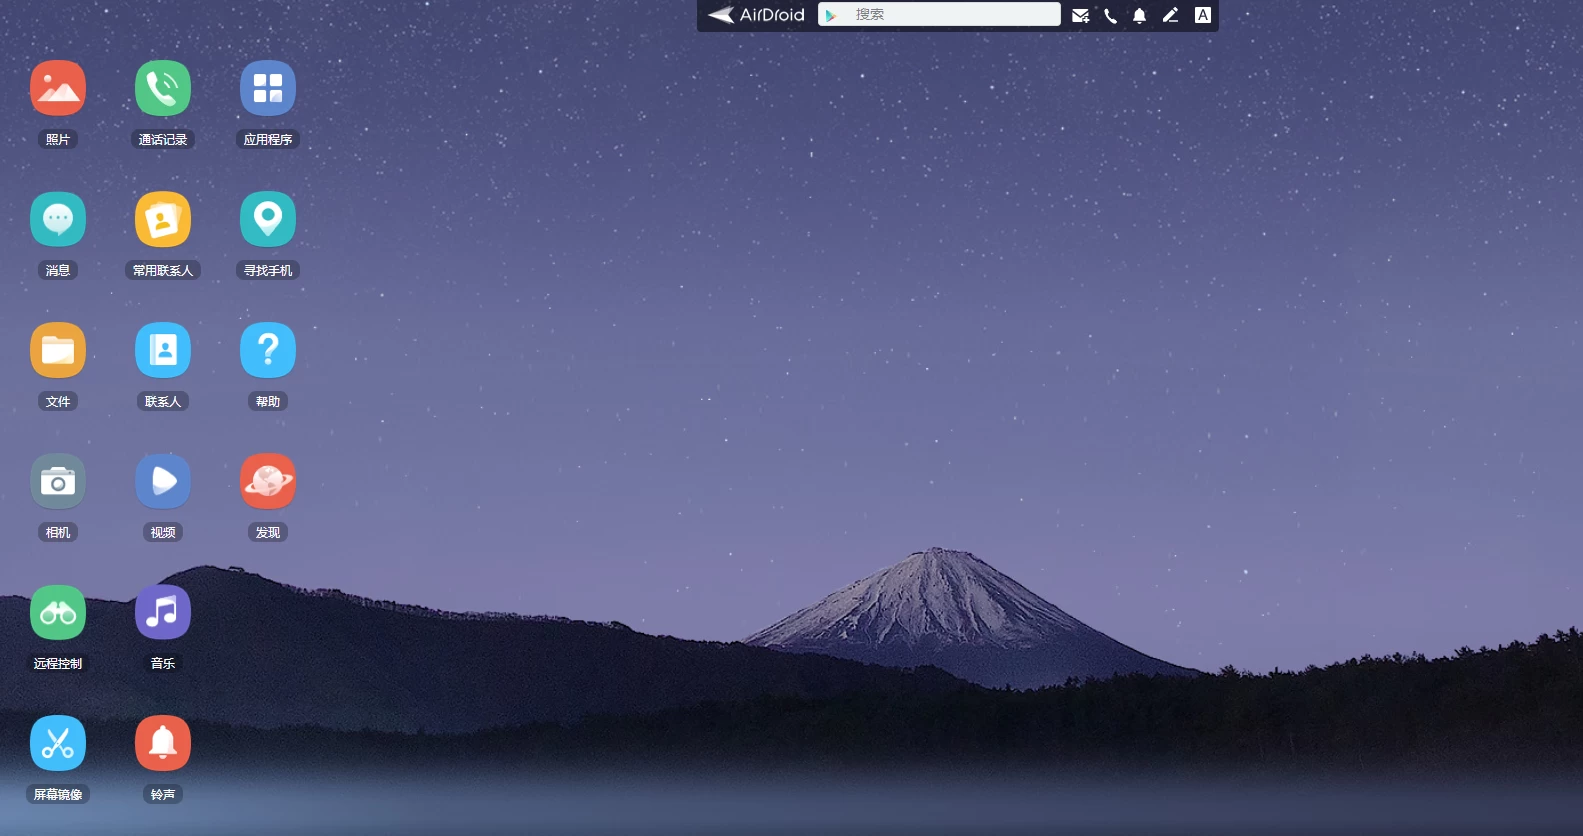Launch 屏幕镜像 screen mirroring scissors icon

(58, 743)
